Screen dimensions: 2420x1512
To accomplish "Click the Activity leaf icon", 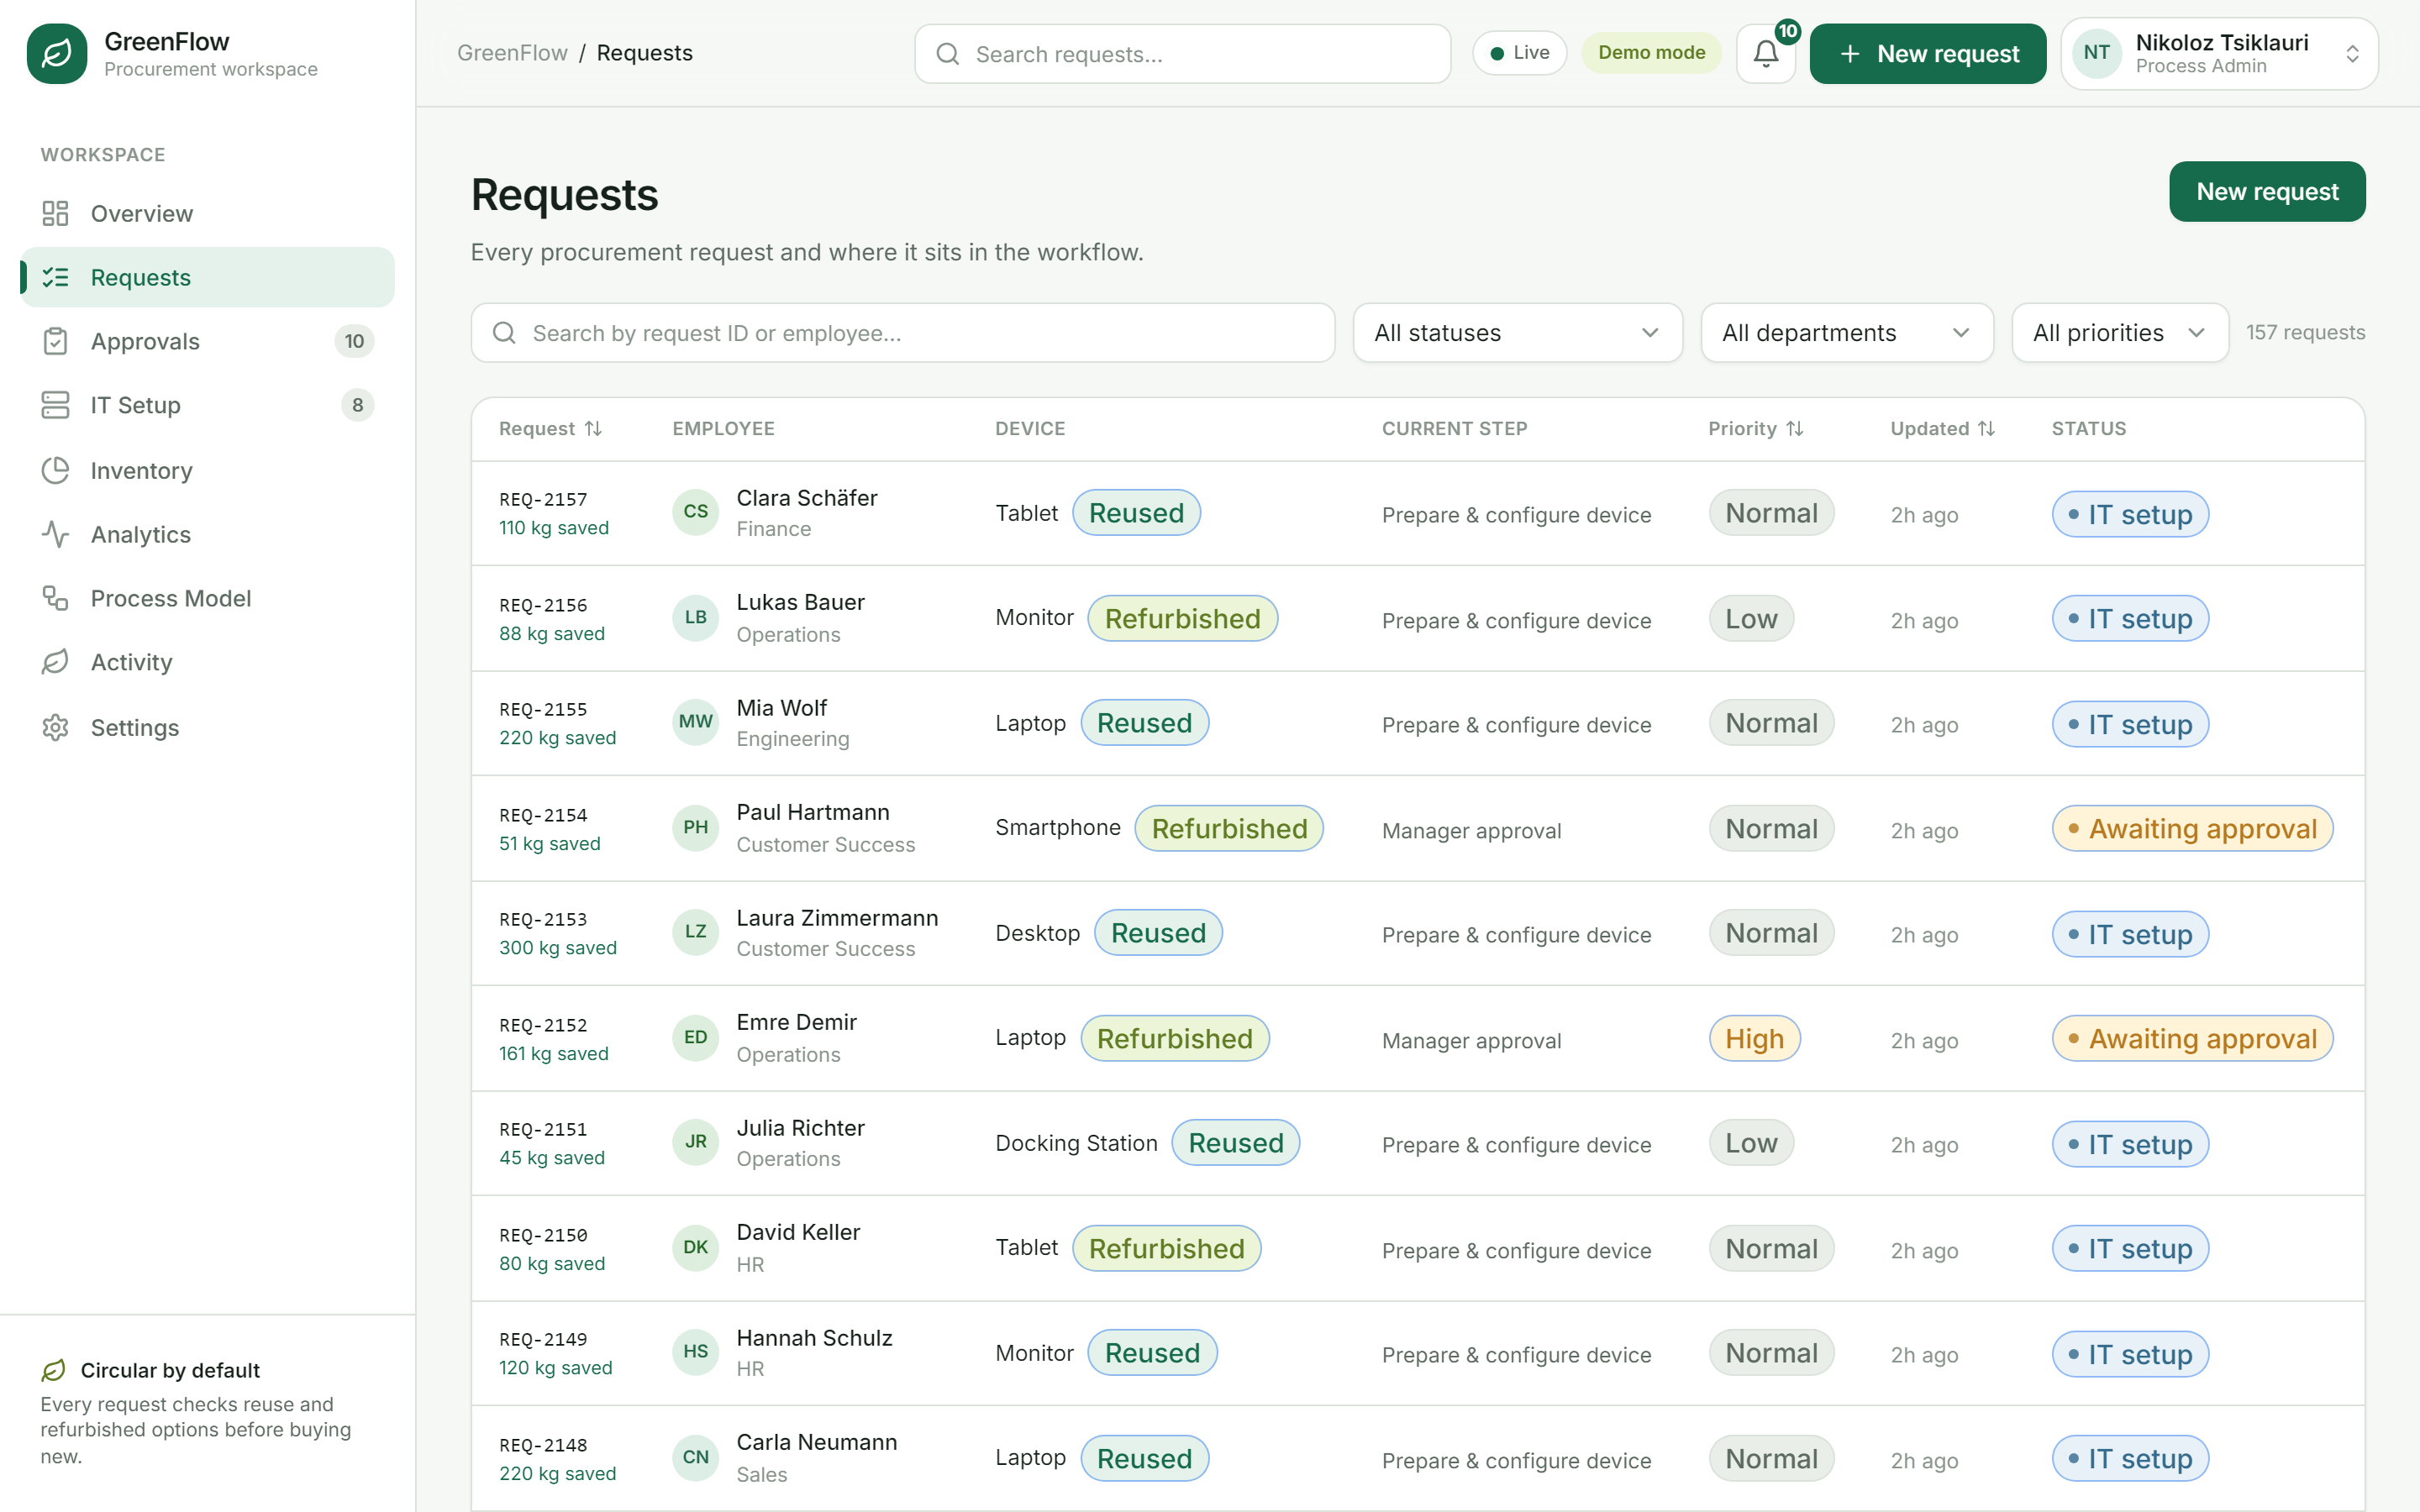I will click(55, 662).
